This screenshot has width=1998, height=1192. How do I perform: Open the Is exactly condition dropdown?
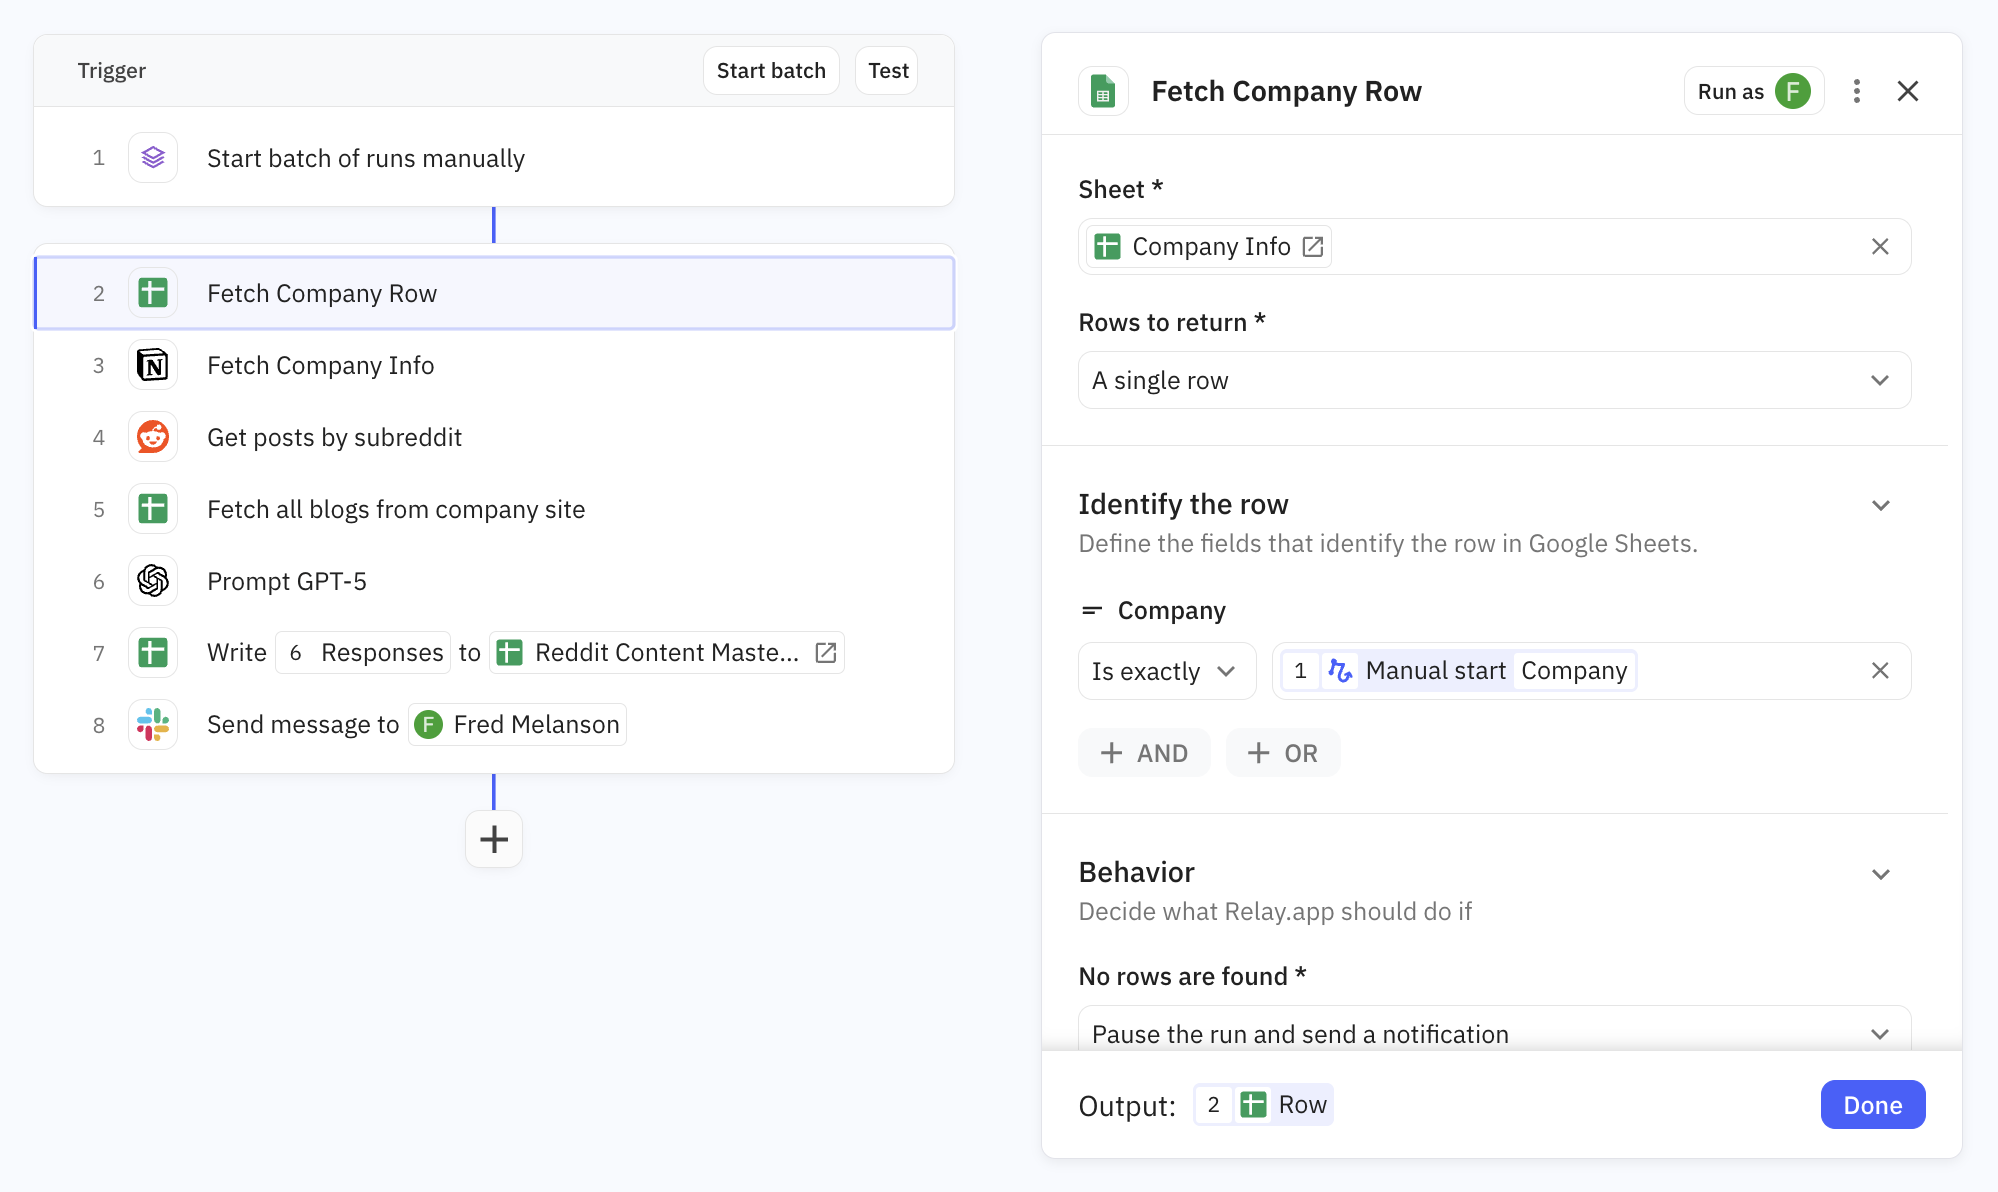click(1166, 671)
